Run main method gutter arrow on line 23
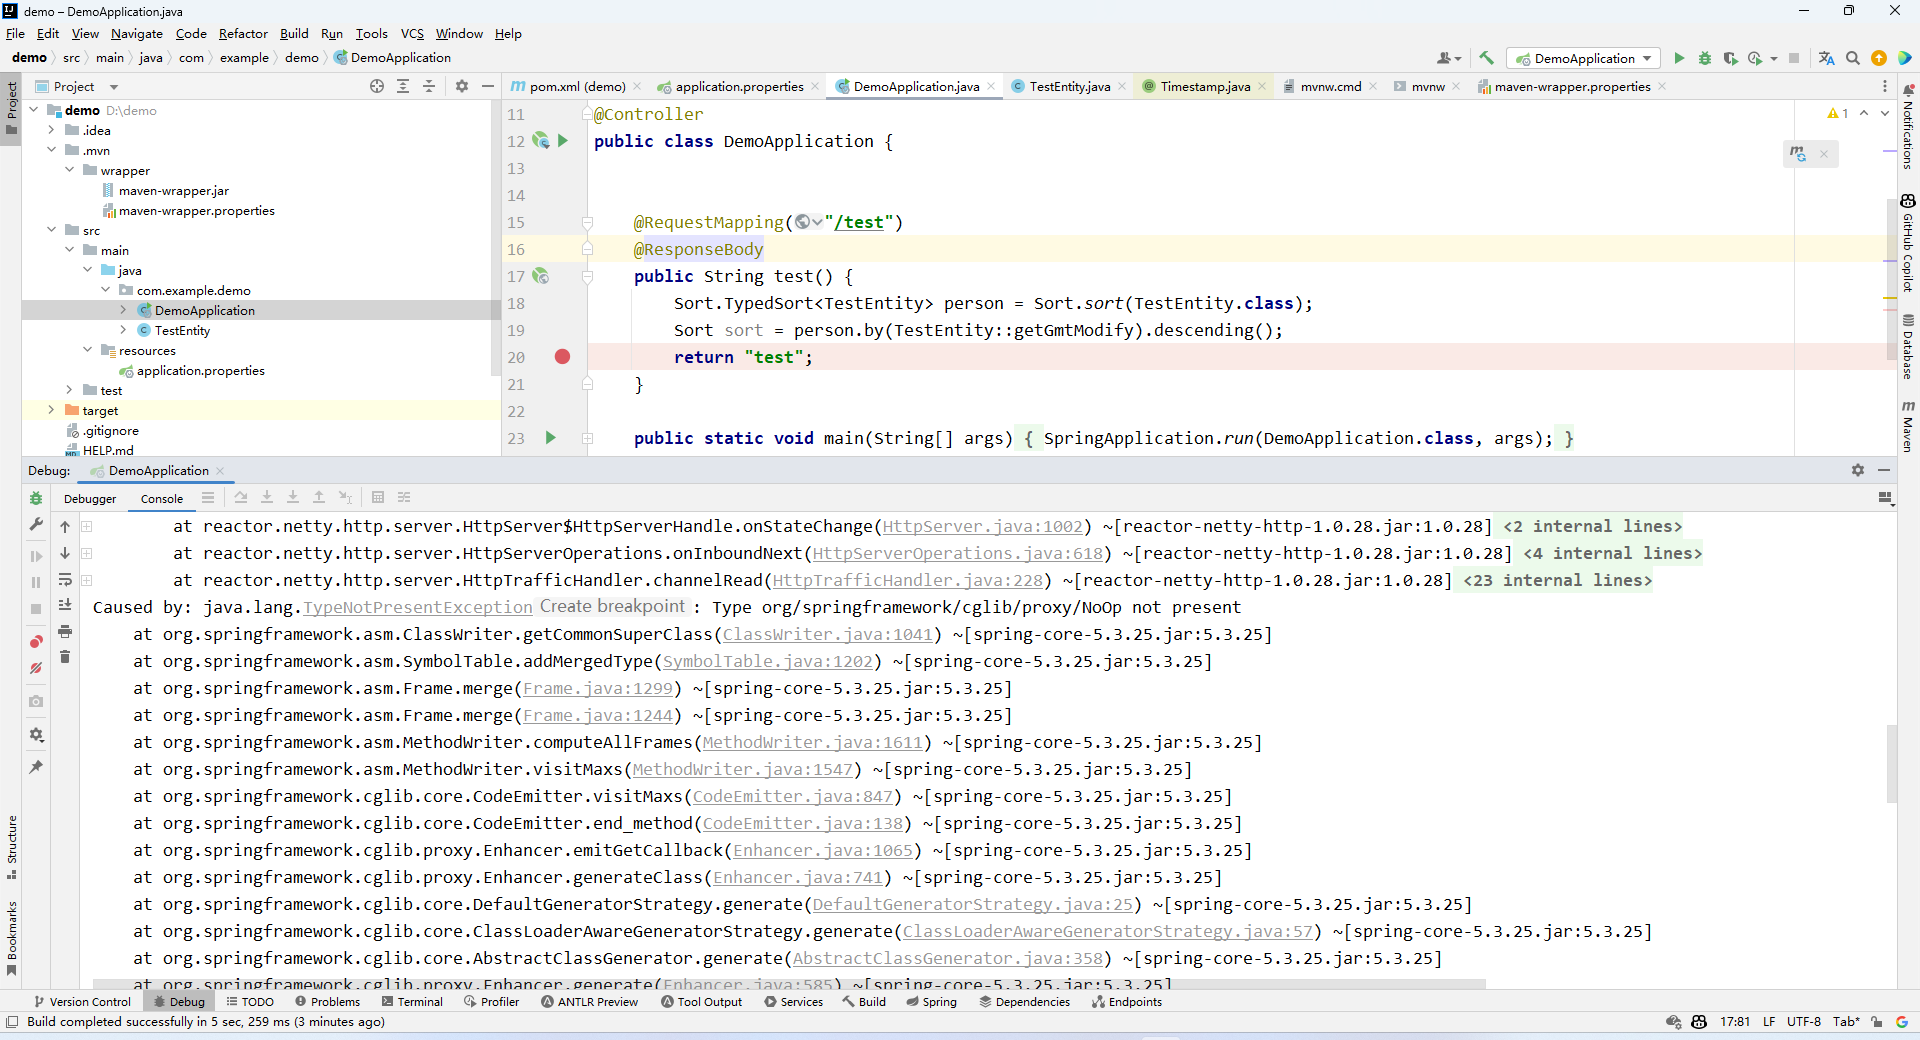The width and height of the screenshot is (1920, 1040). 550,438
